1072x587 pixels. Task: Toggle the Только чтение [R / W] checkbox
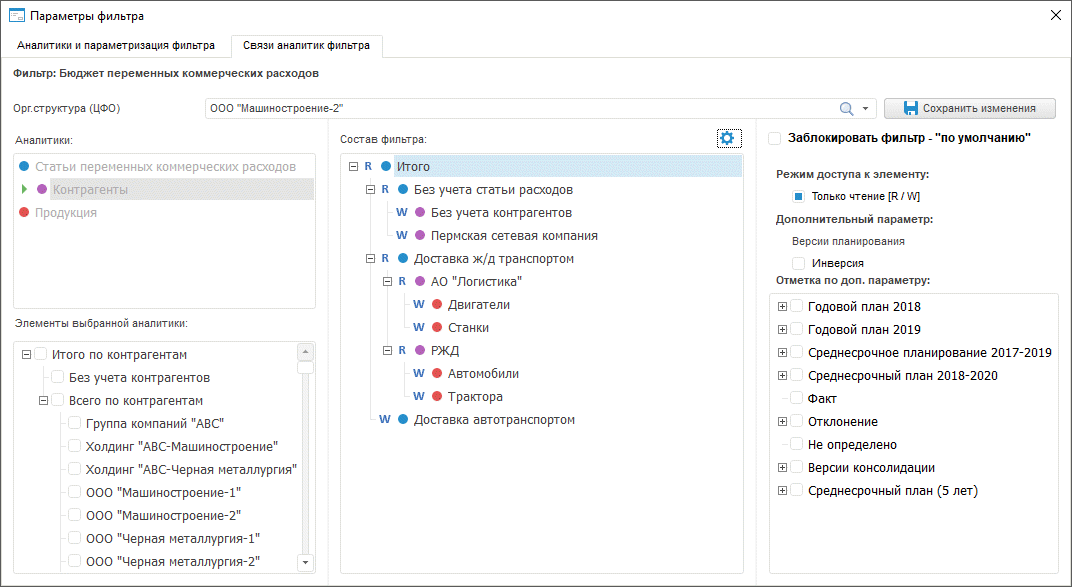[x=798, y=197]
